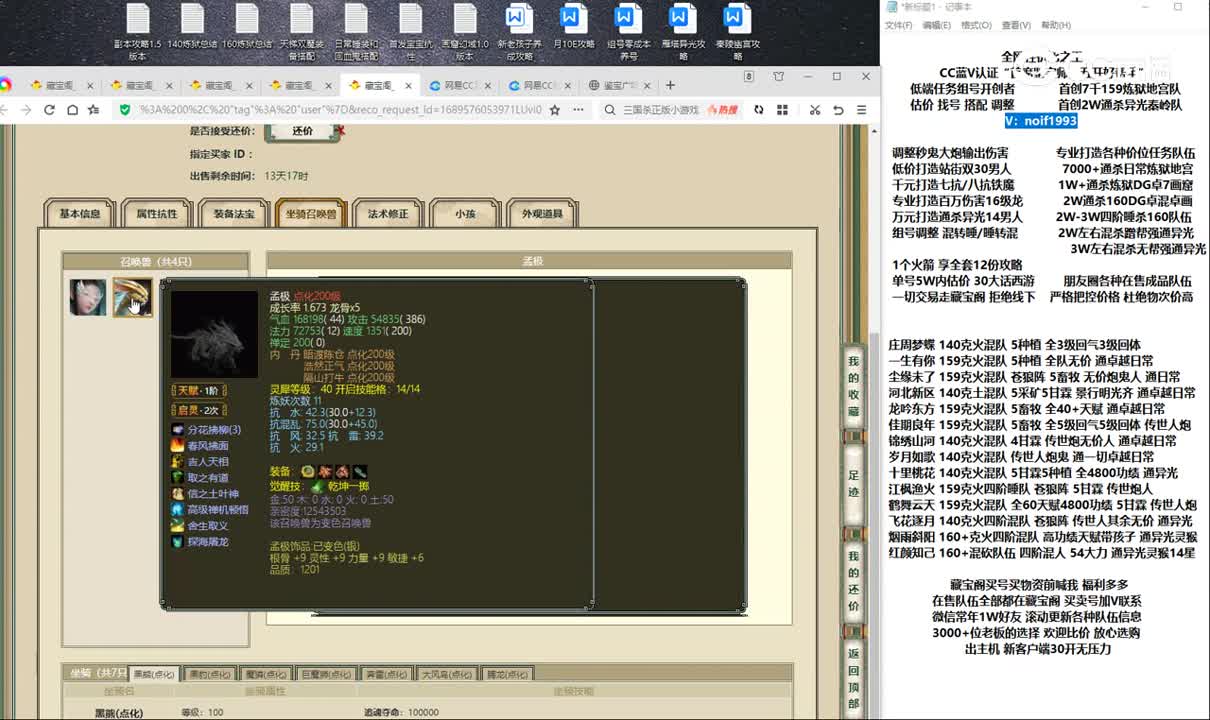Viewport: 1210px width, 720px height.
Task: Open the 雁塔异光攻略 WPS document
Action: pos(682,31)
